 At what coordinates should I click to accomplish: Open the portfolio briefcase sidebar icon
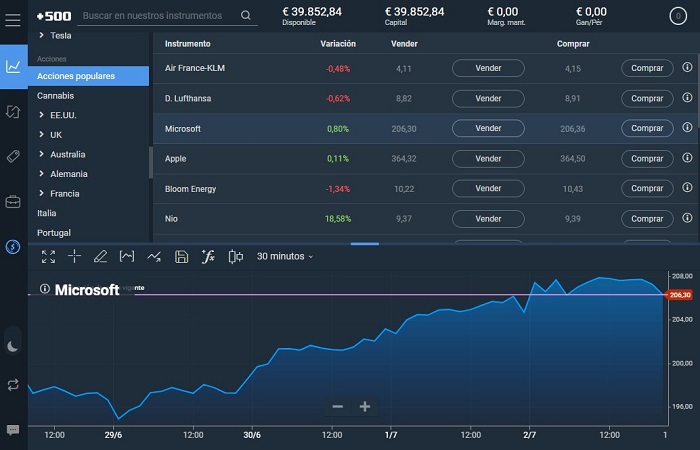13,202
